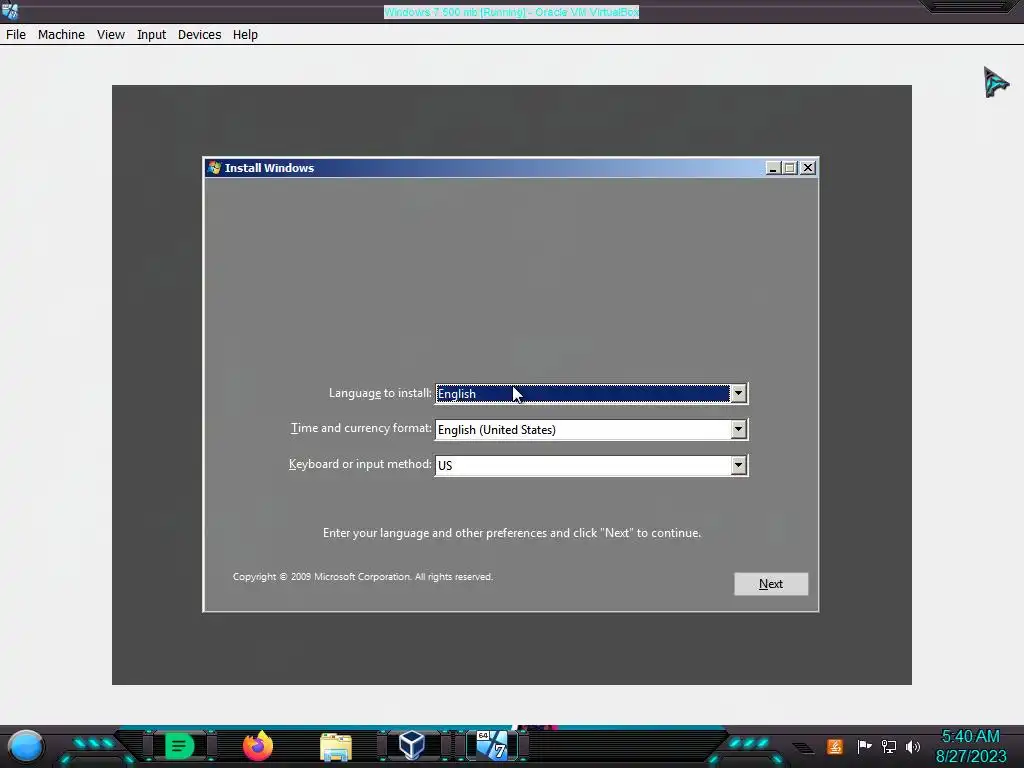The width and height of the screenshot is (1024, 768).
Task: Click the Copyright 2009 Microsoft Corporation text
Action: coord(362,577)
